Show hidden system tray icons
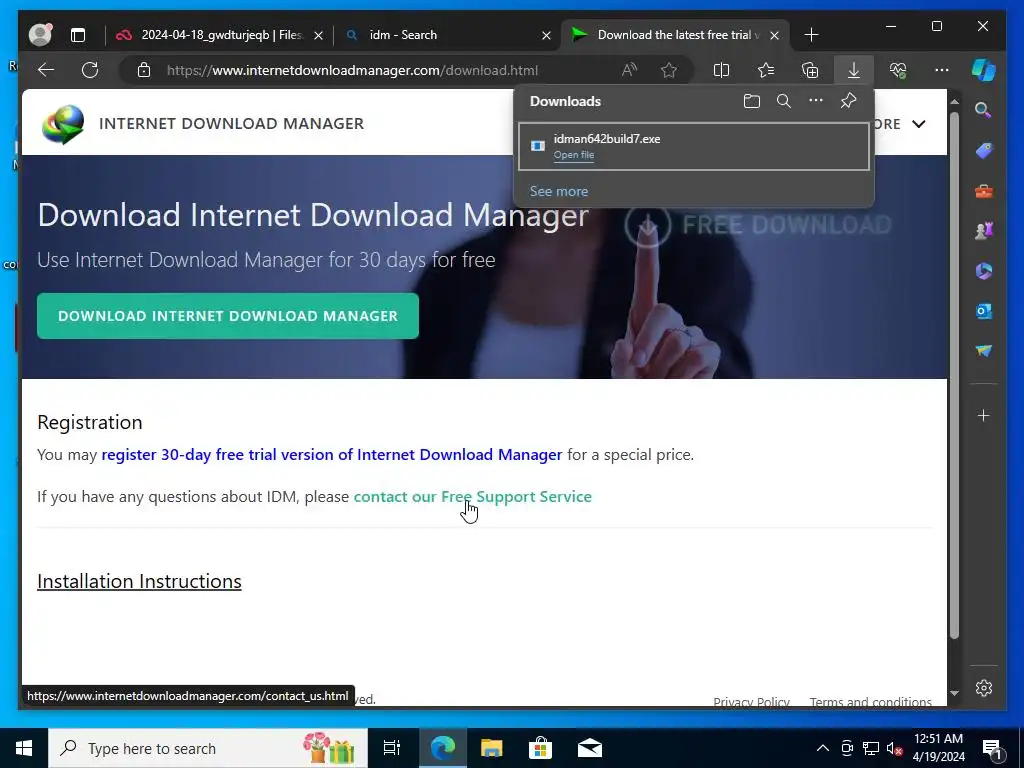 (823, 748)
